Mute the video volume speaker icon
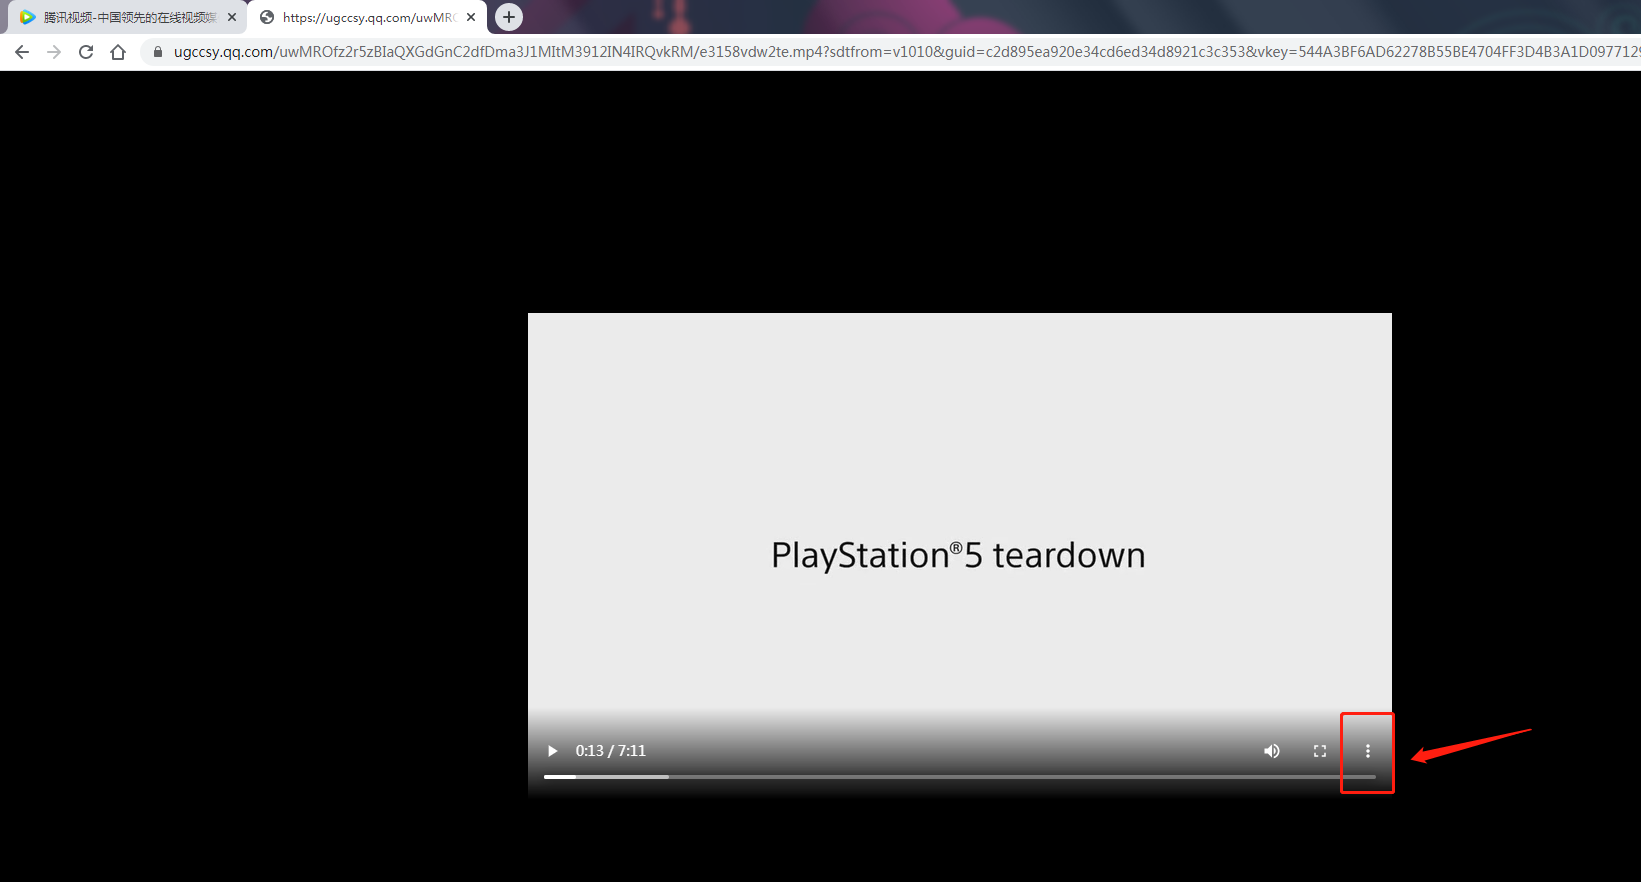The height and width of the screenshot is (882, 1641). (1272, 751)
